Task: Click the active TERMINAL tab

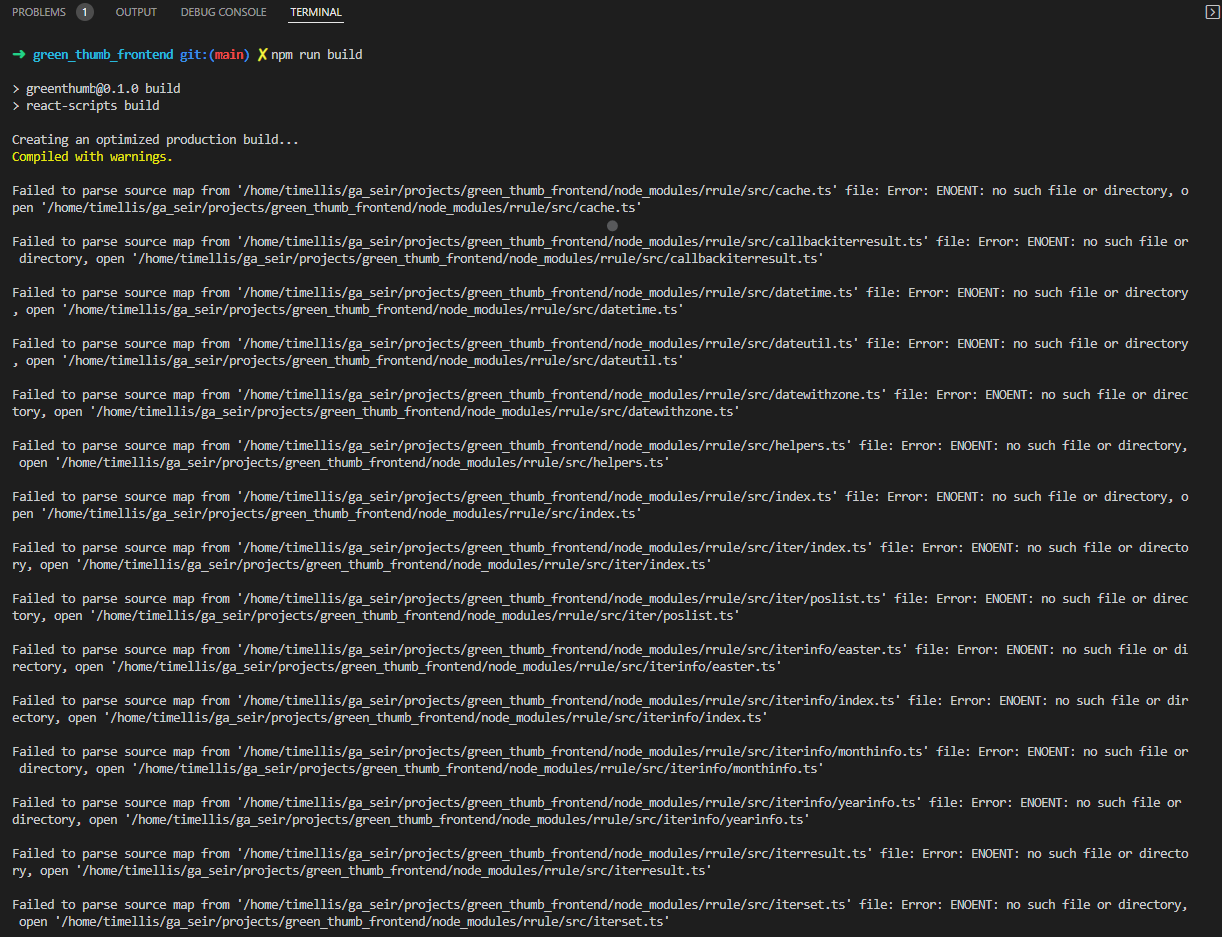Action: point(315,12)
